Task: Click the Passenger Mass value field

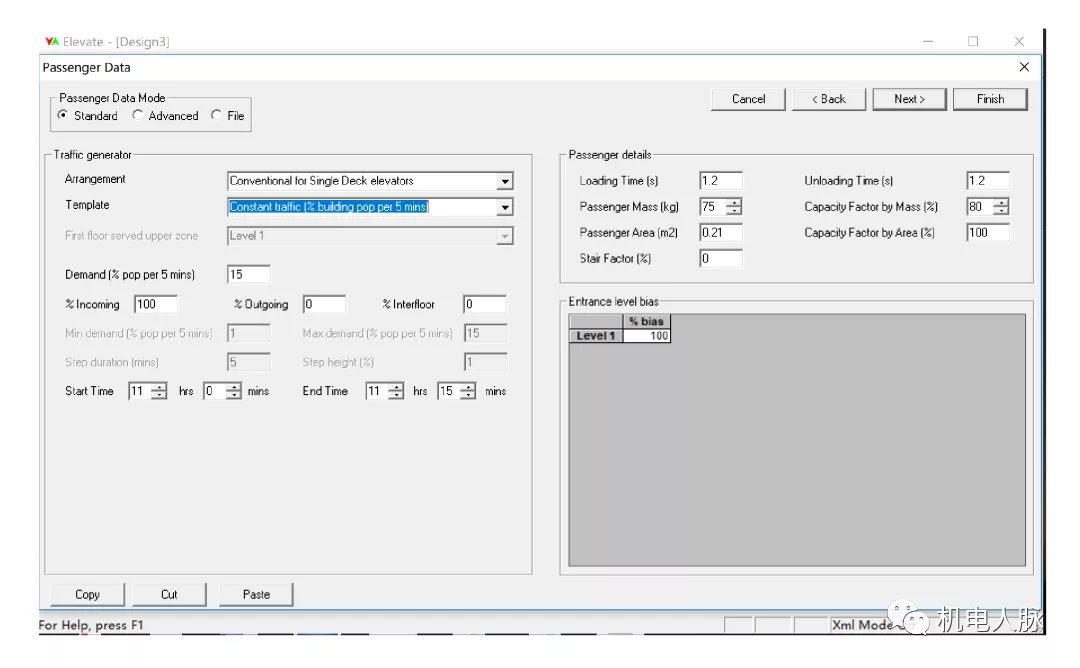Action: (713, 207)
